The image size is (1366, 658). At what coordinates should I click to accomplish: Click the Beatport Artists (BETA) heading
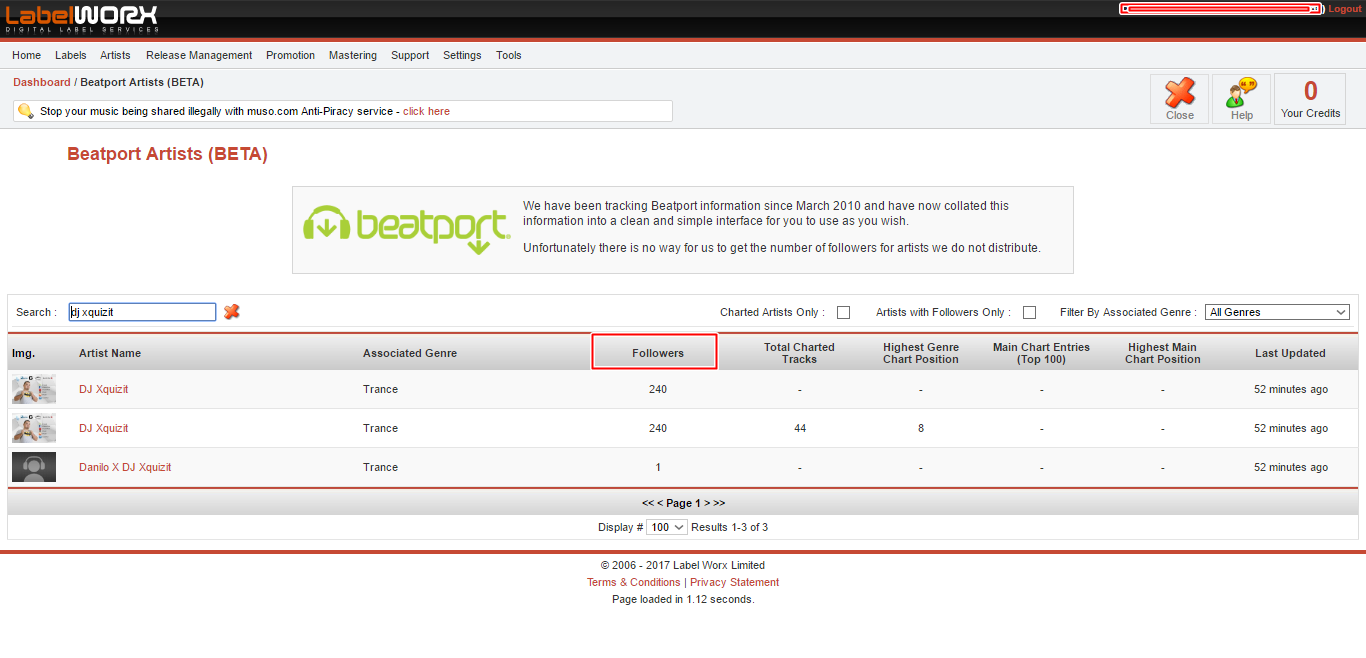[x=167, y=154]
